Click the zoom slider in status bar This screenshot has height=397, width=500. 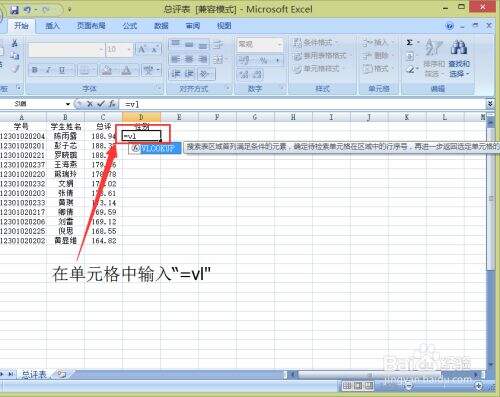[443, 386]
